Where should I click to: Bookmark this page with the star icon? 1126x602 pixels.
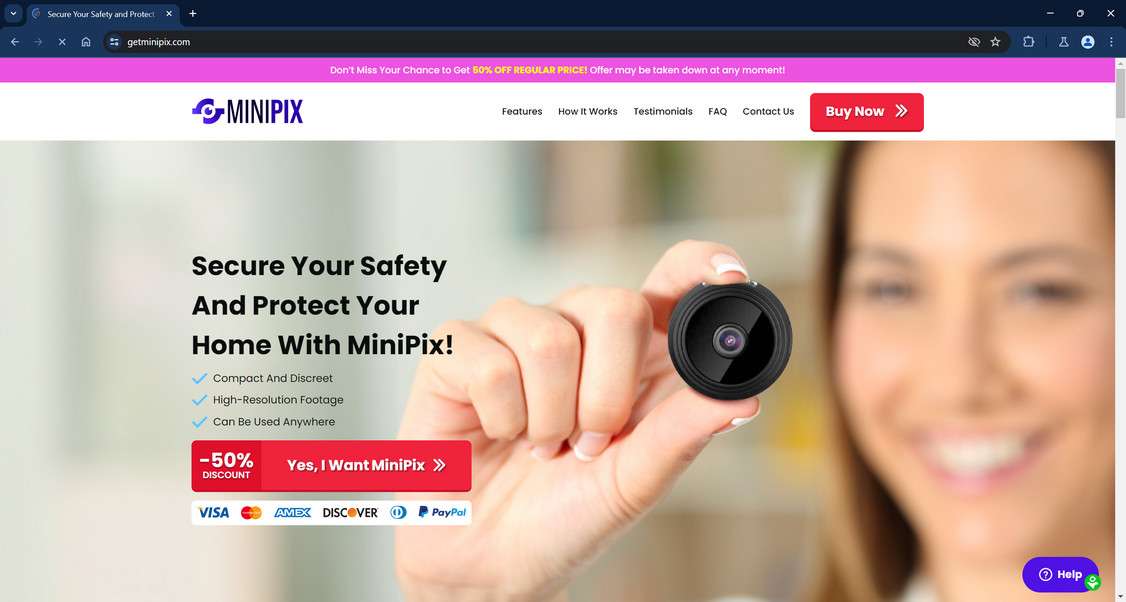(995, 42)
